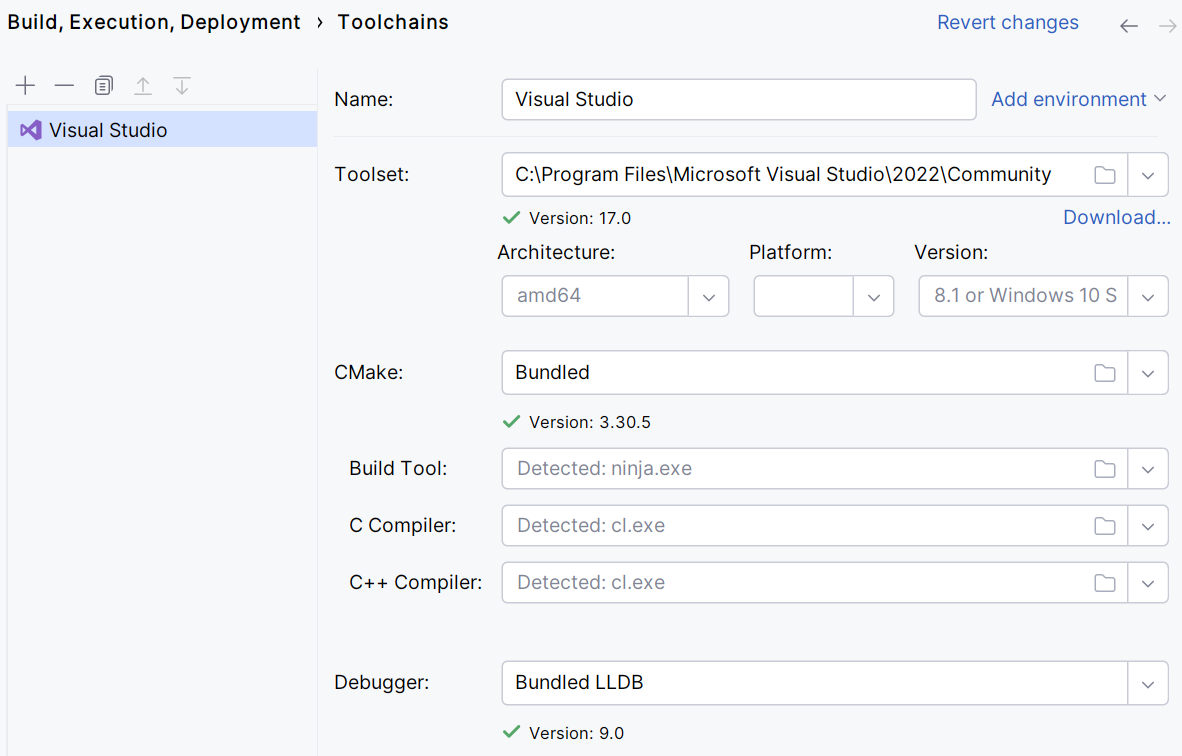Remove the selected toolchain using the minus icon
The image size is (1182, 756).
point(64,86)
